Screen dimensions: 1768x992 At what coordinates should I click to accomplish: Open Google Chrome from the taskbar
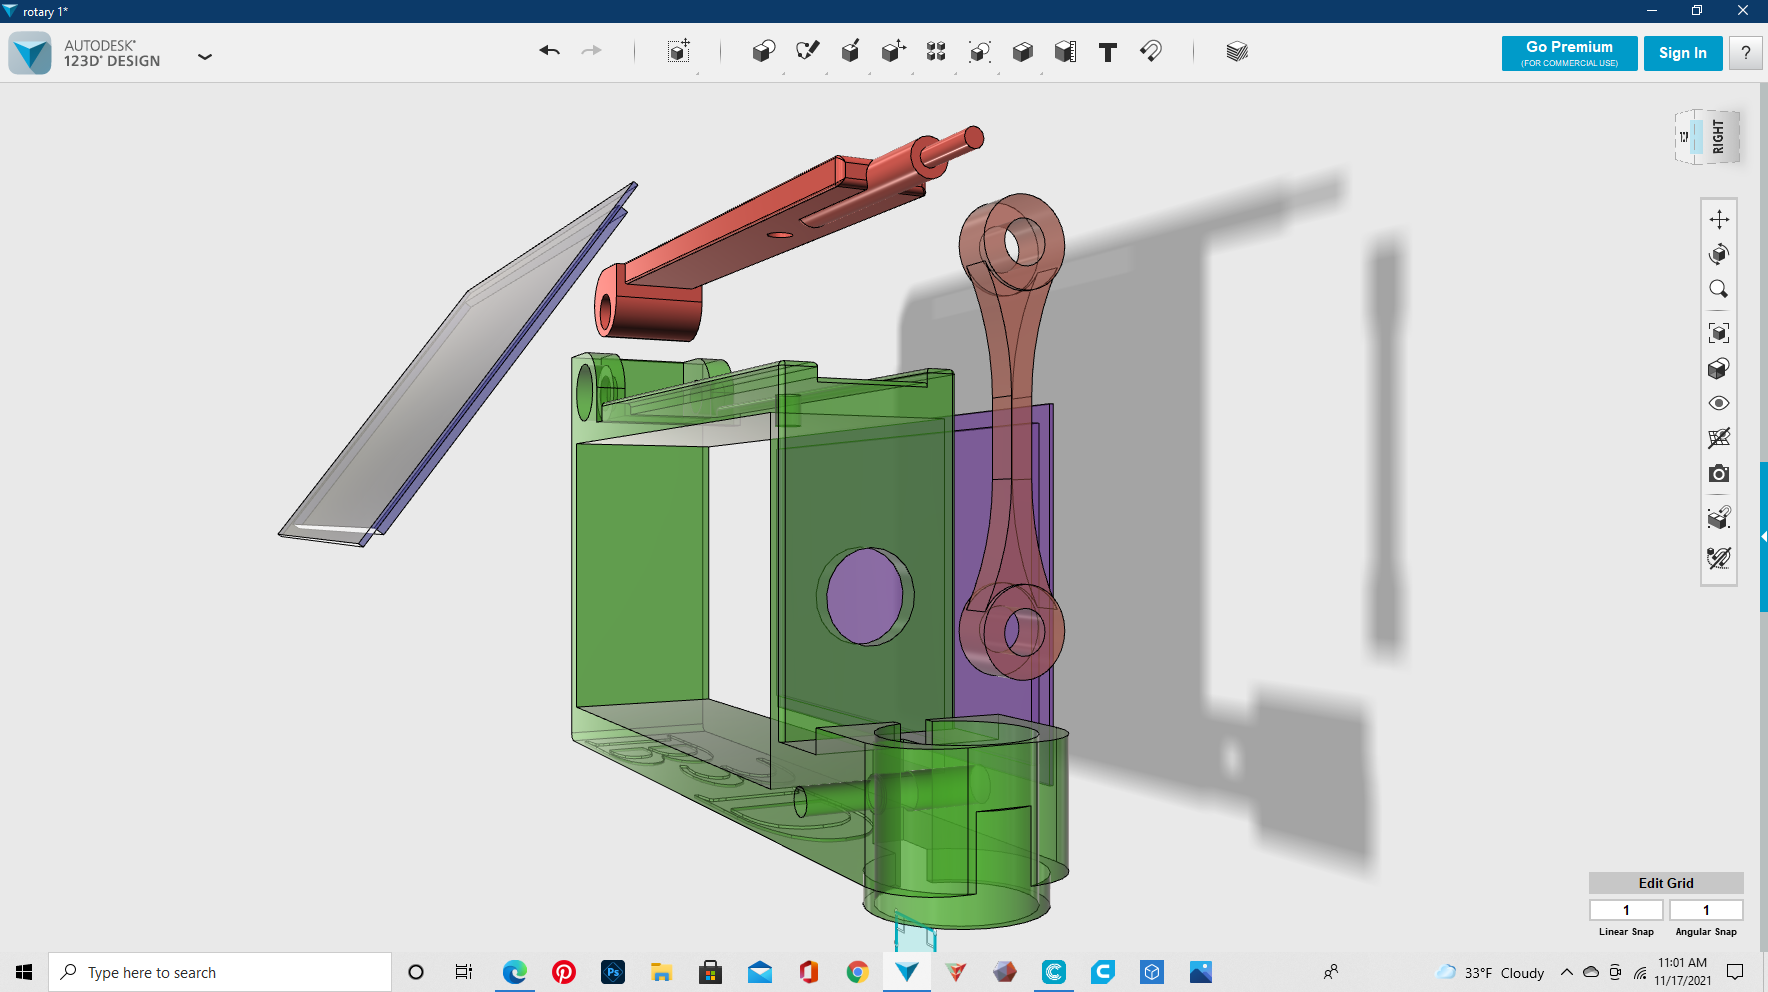[x=857, y=972]
